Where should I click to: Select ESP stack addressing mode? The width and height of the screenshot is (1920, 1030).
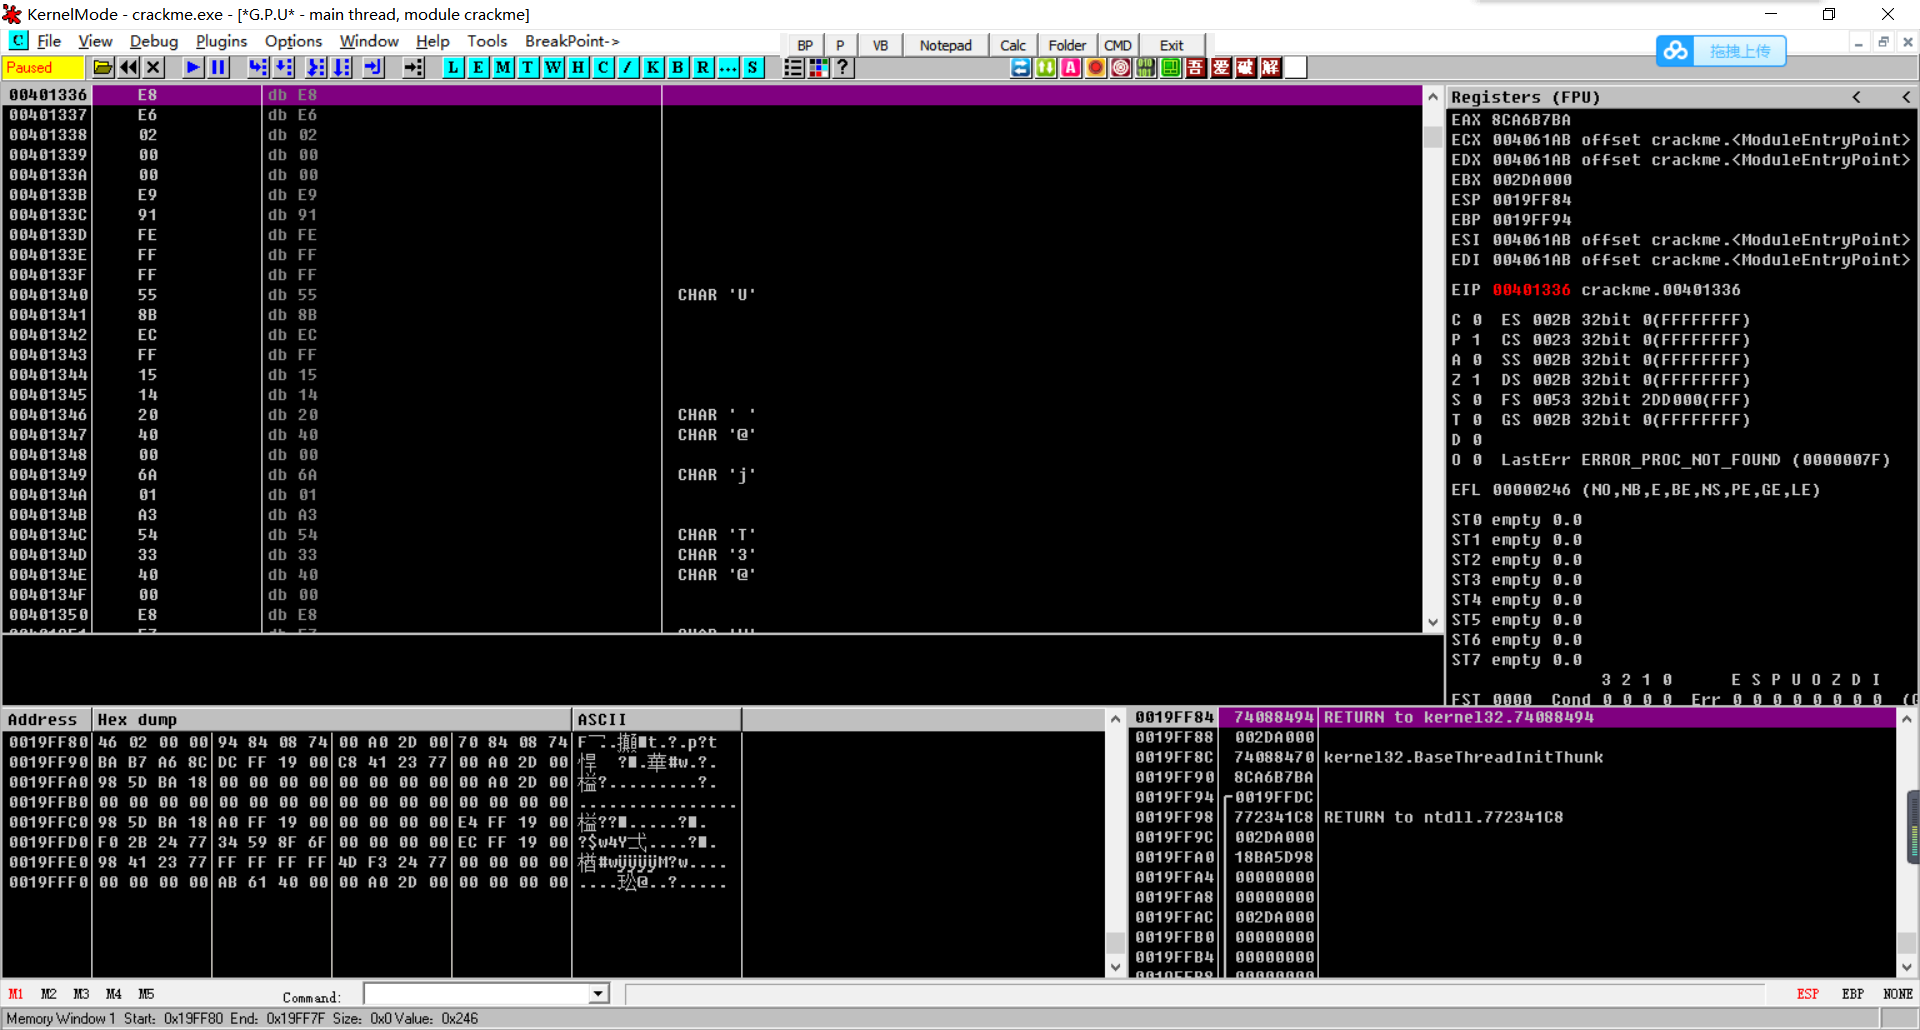click(1807, 994)
